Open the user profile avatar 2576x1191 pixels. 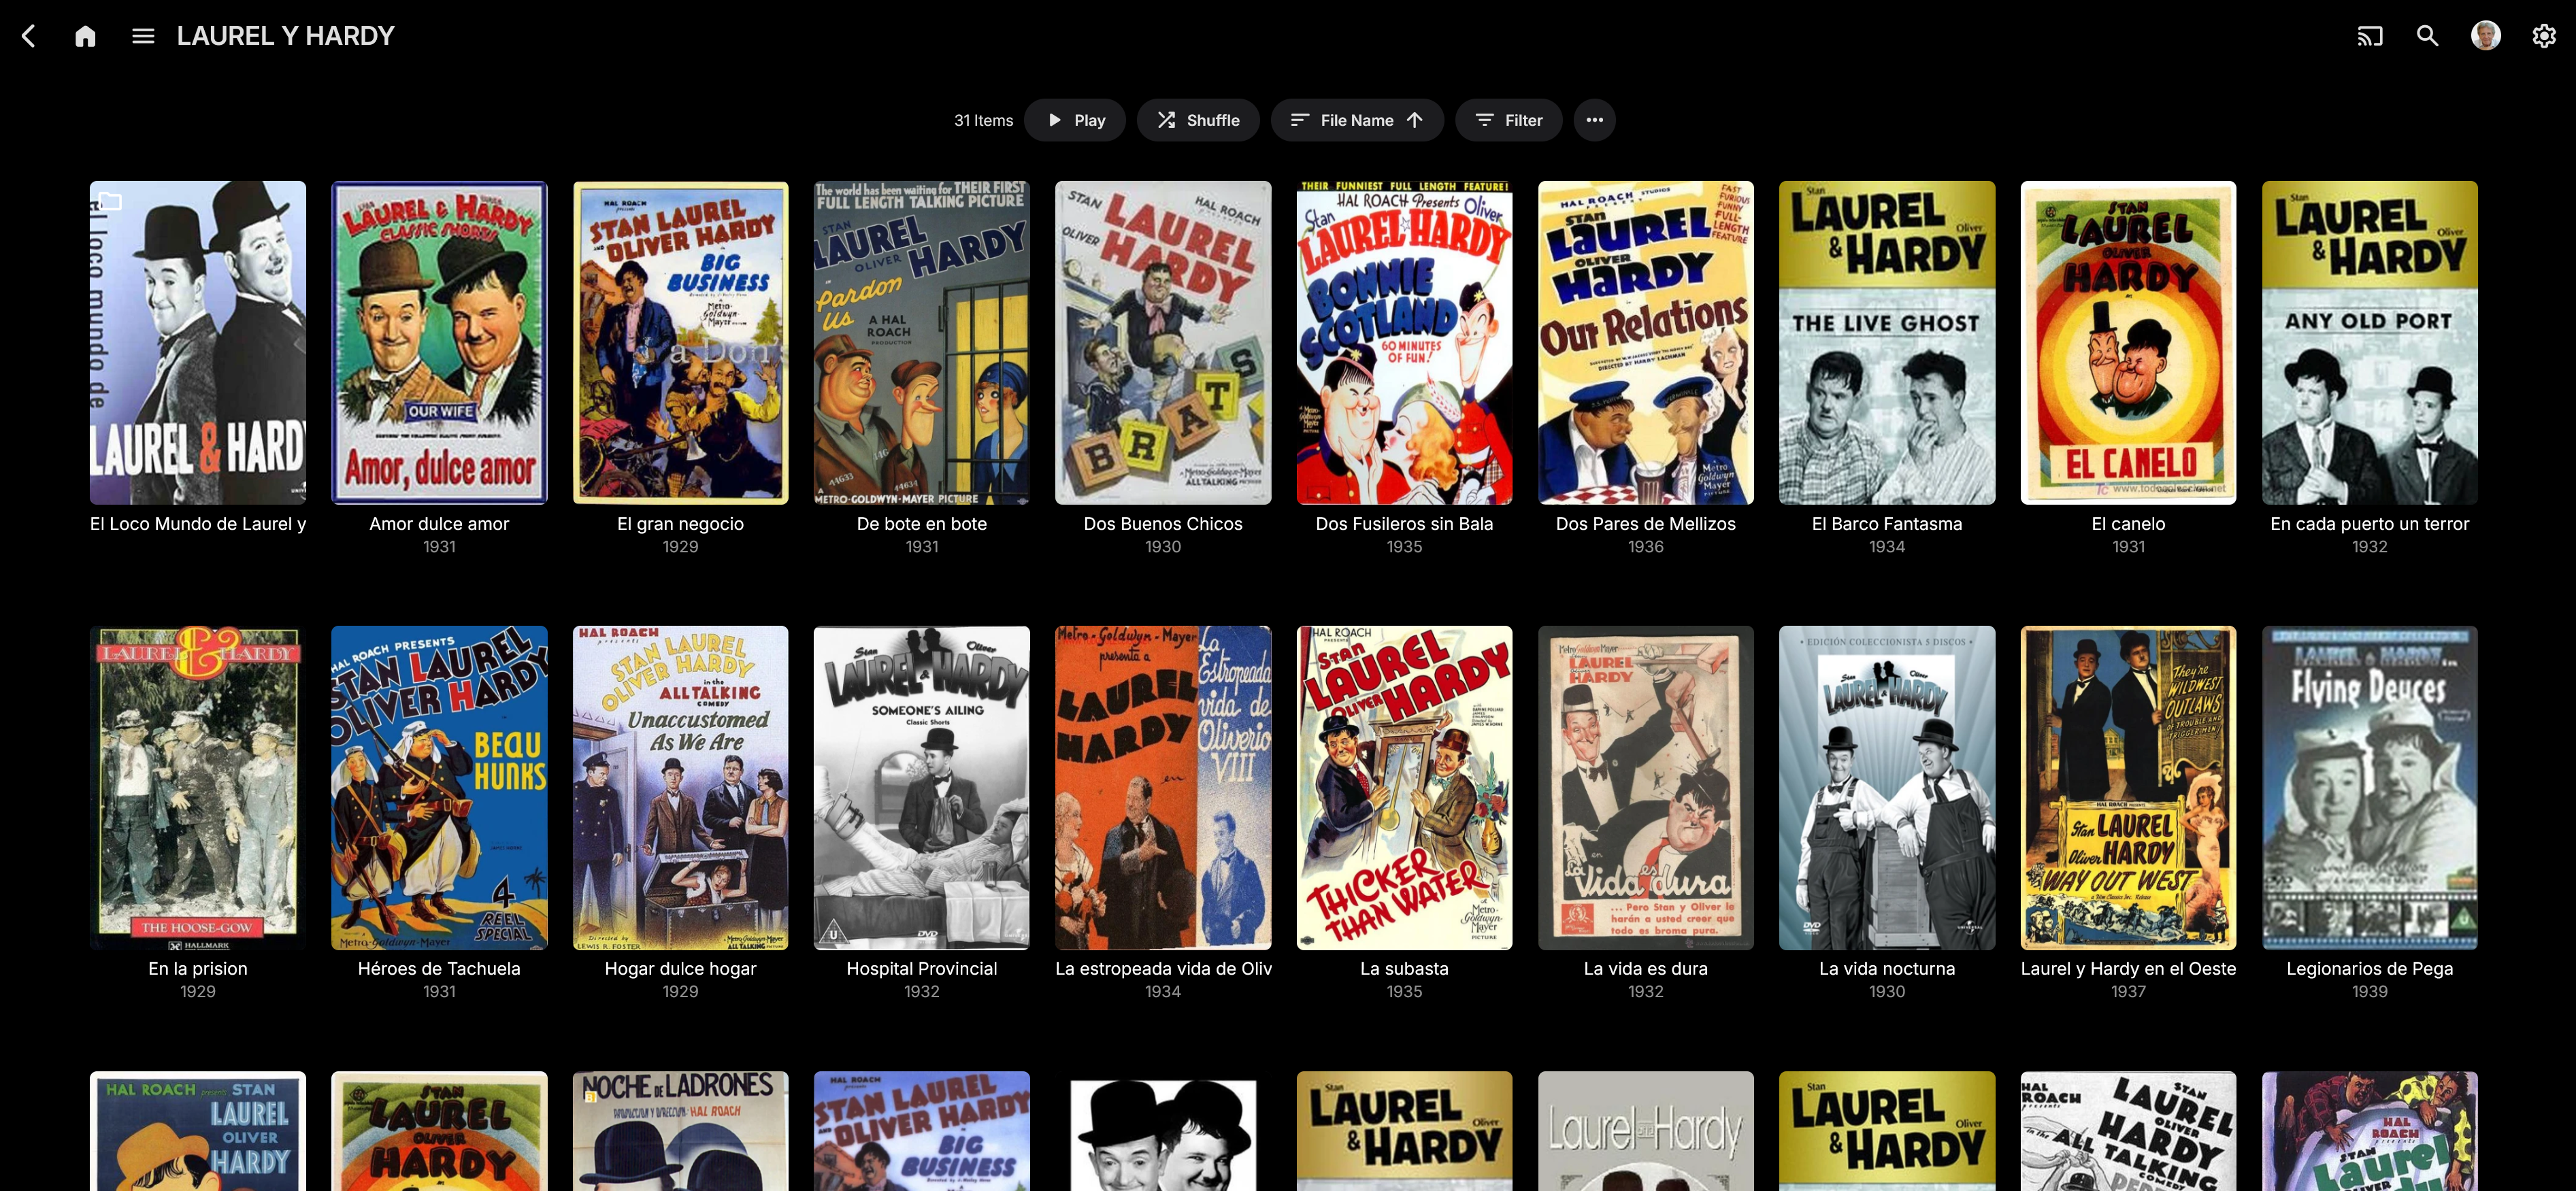(2485, 36)
